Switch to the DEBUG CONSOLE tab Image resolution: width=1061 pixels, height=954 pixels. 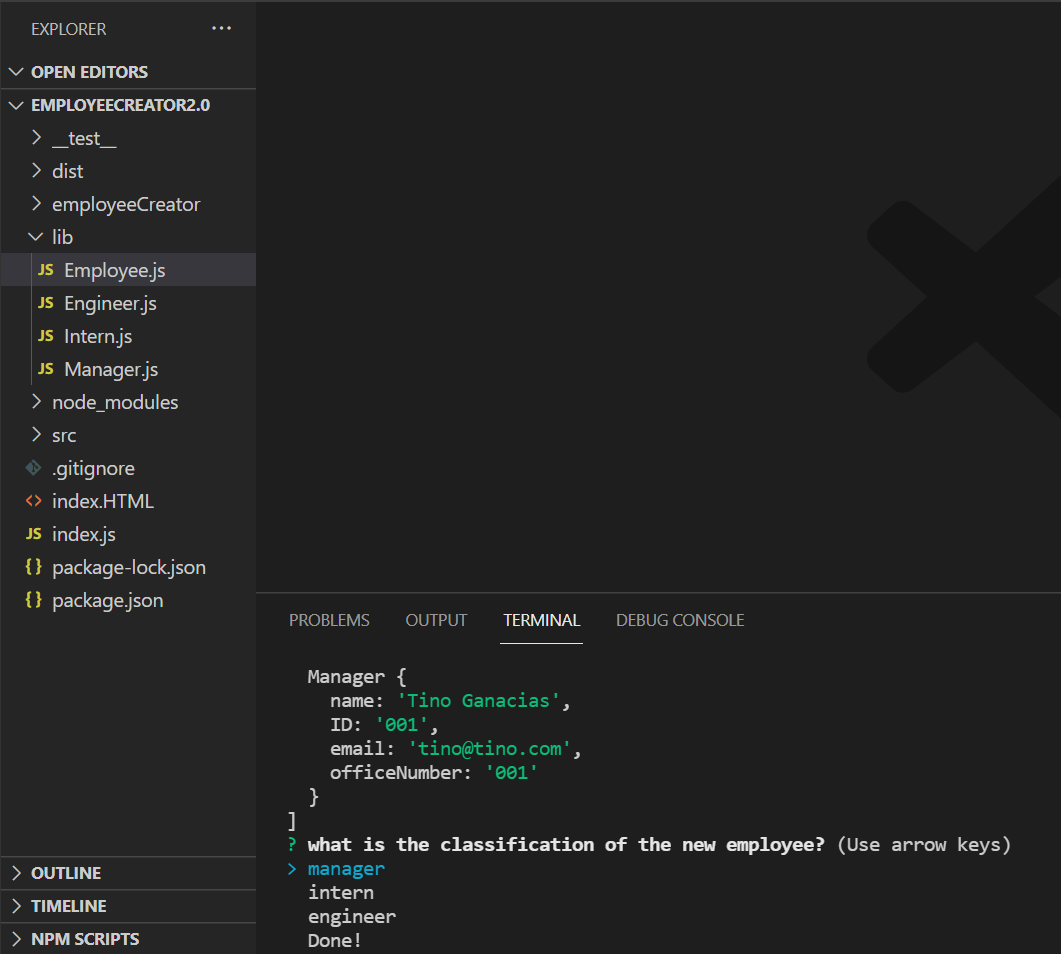[x=680, y=620]
